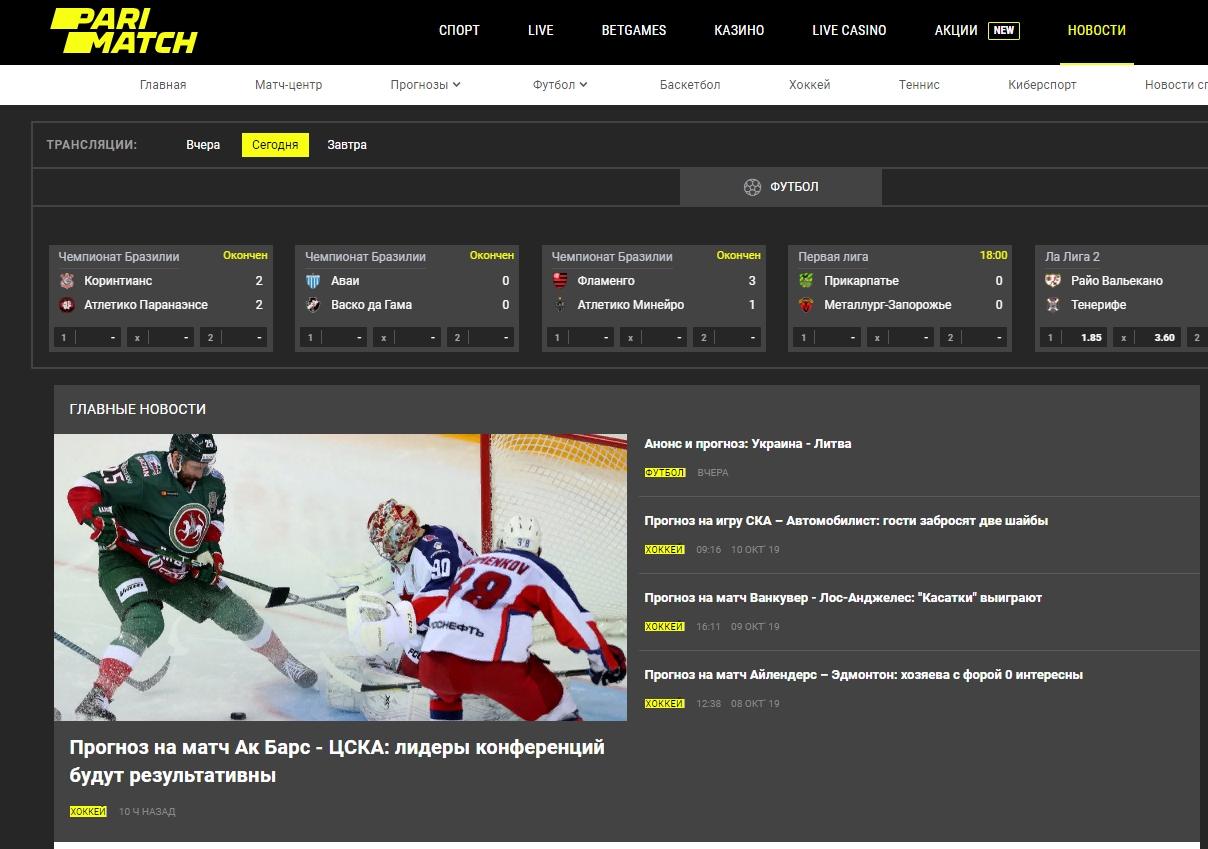Click ХОККЕЙ tag under Ак Барс headline
Viewport: 1208px width, 849px height.
(x=88, y=811)
